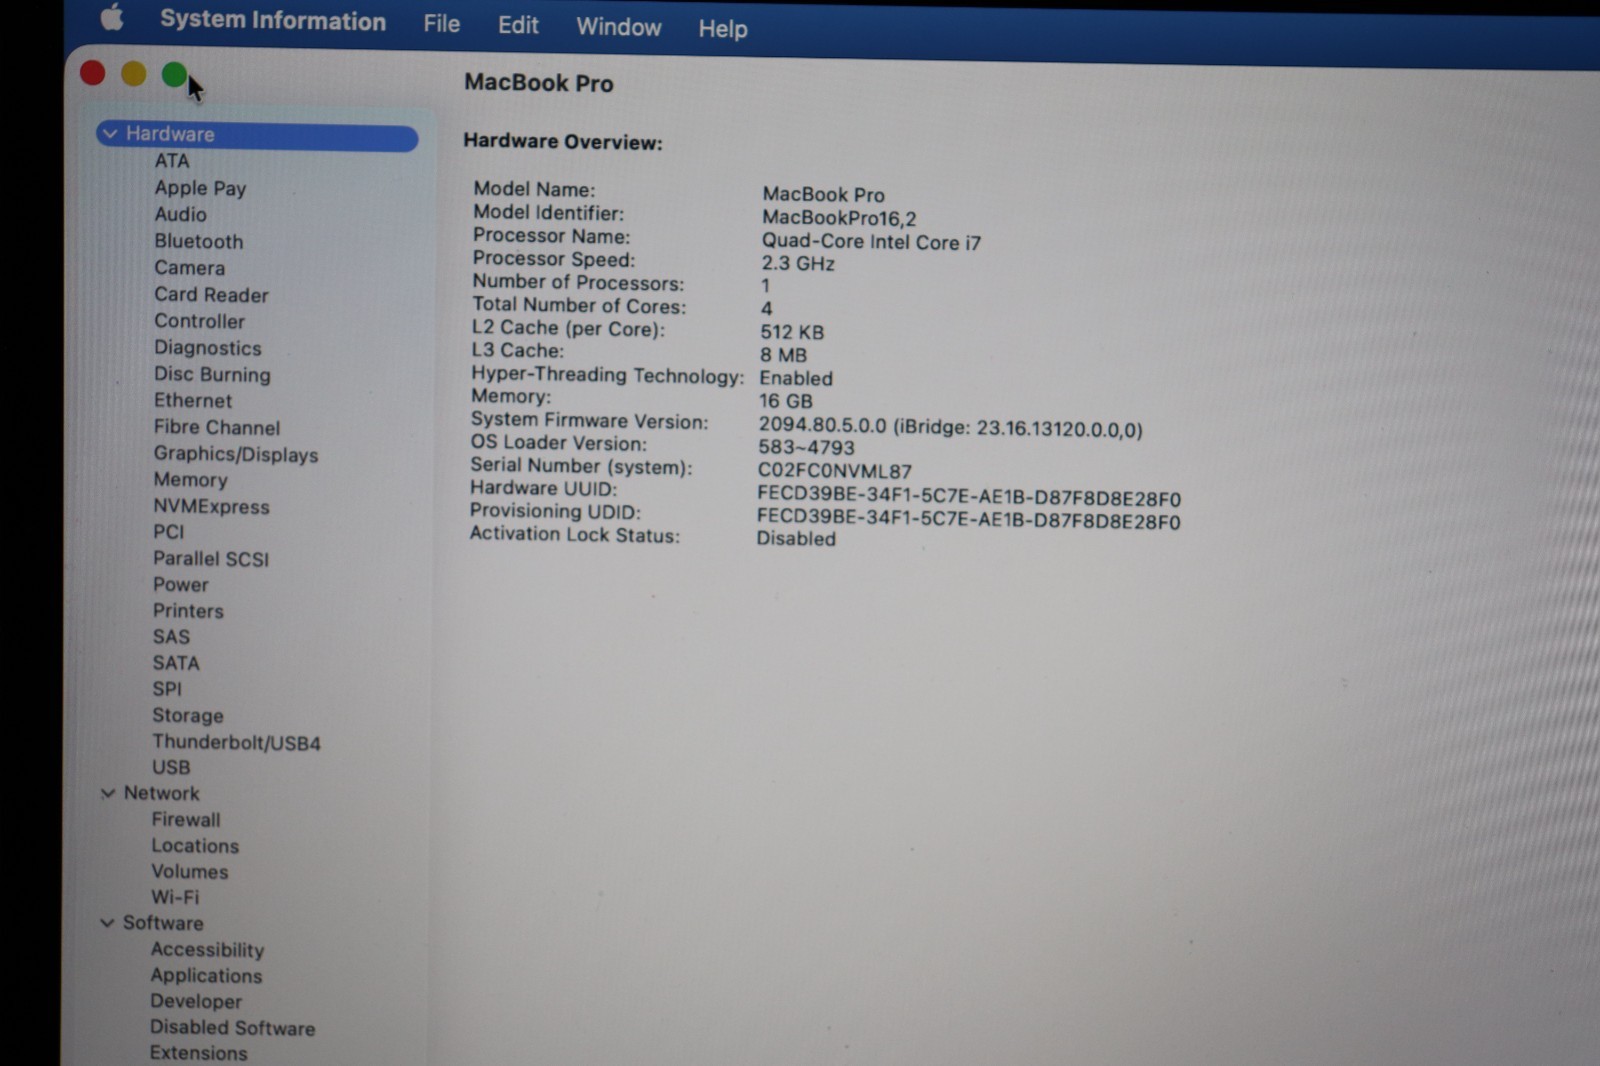Open the Apple menu icon

click(112, 17)
